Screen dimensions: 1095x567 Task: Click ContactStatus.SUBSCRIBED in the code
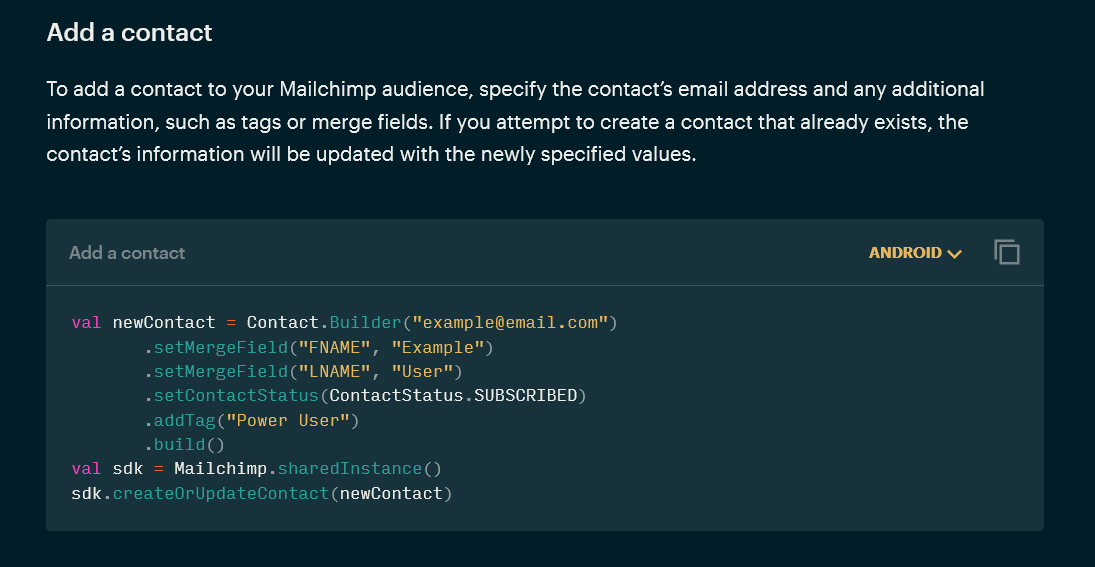tap(453, 395)
